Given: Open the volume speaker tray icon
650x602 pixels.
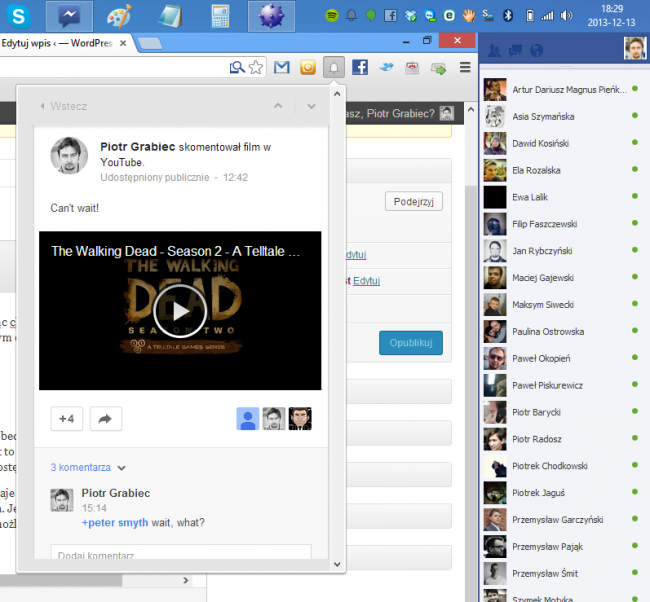Looking at the screenshot, I should click(x=566, y=16).
